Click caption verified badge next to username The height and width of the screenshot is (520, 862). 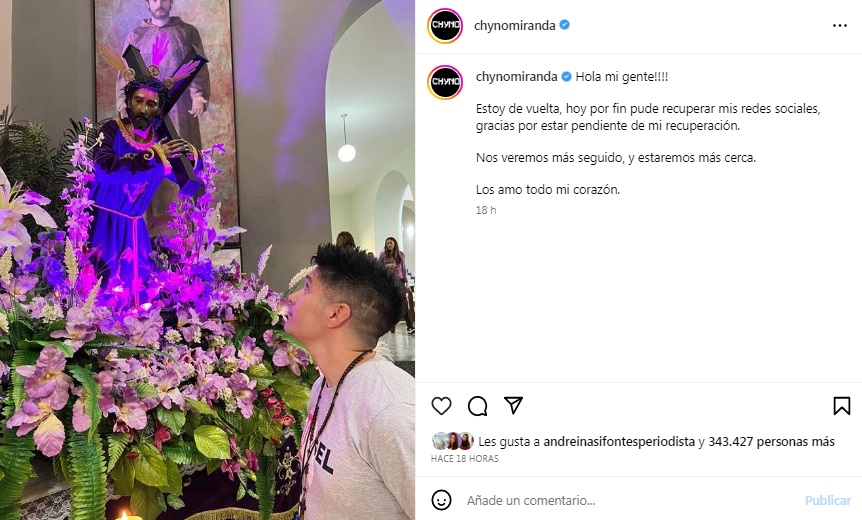click(566, 76)
